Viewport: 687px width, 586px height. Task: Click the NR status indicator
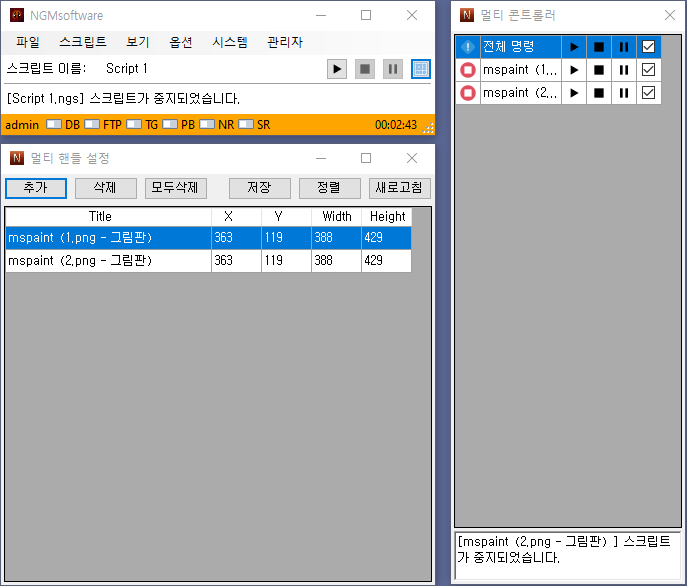[216, 125]
